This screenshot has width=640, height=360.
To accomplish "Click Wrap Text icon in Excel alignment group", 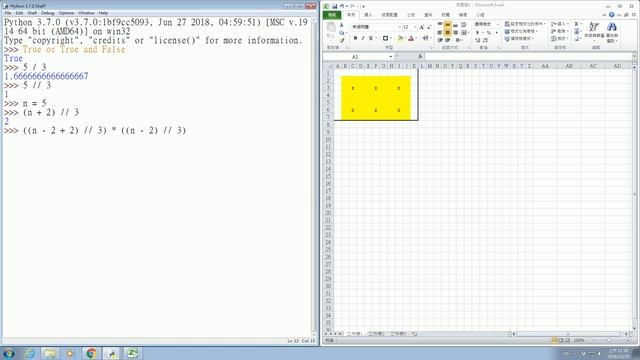I will pyautogui.click(x=464, y=25).
